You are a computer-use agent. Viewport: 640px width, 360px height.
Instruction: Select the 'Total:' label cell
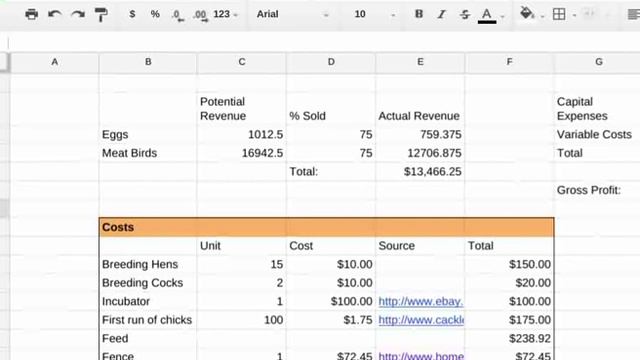[x=331, y=171]
